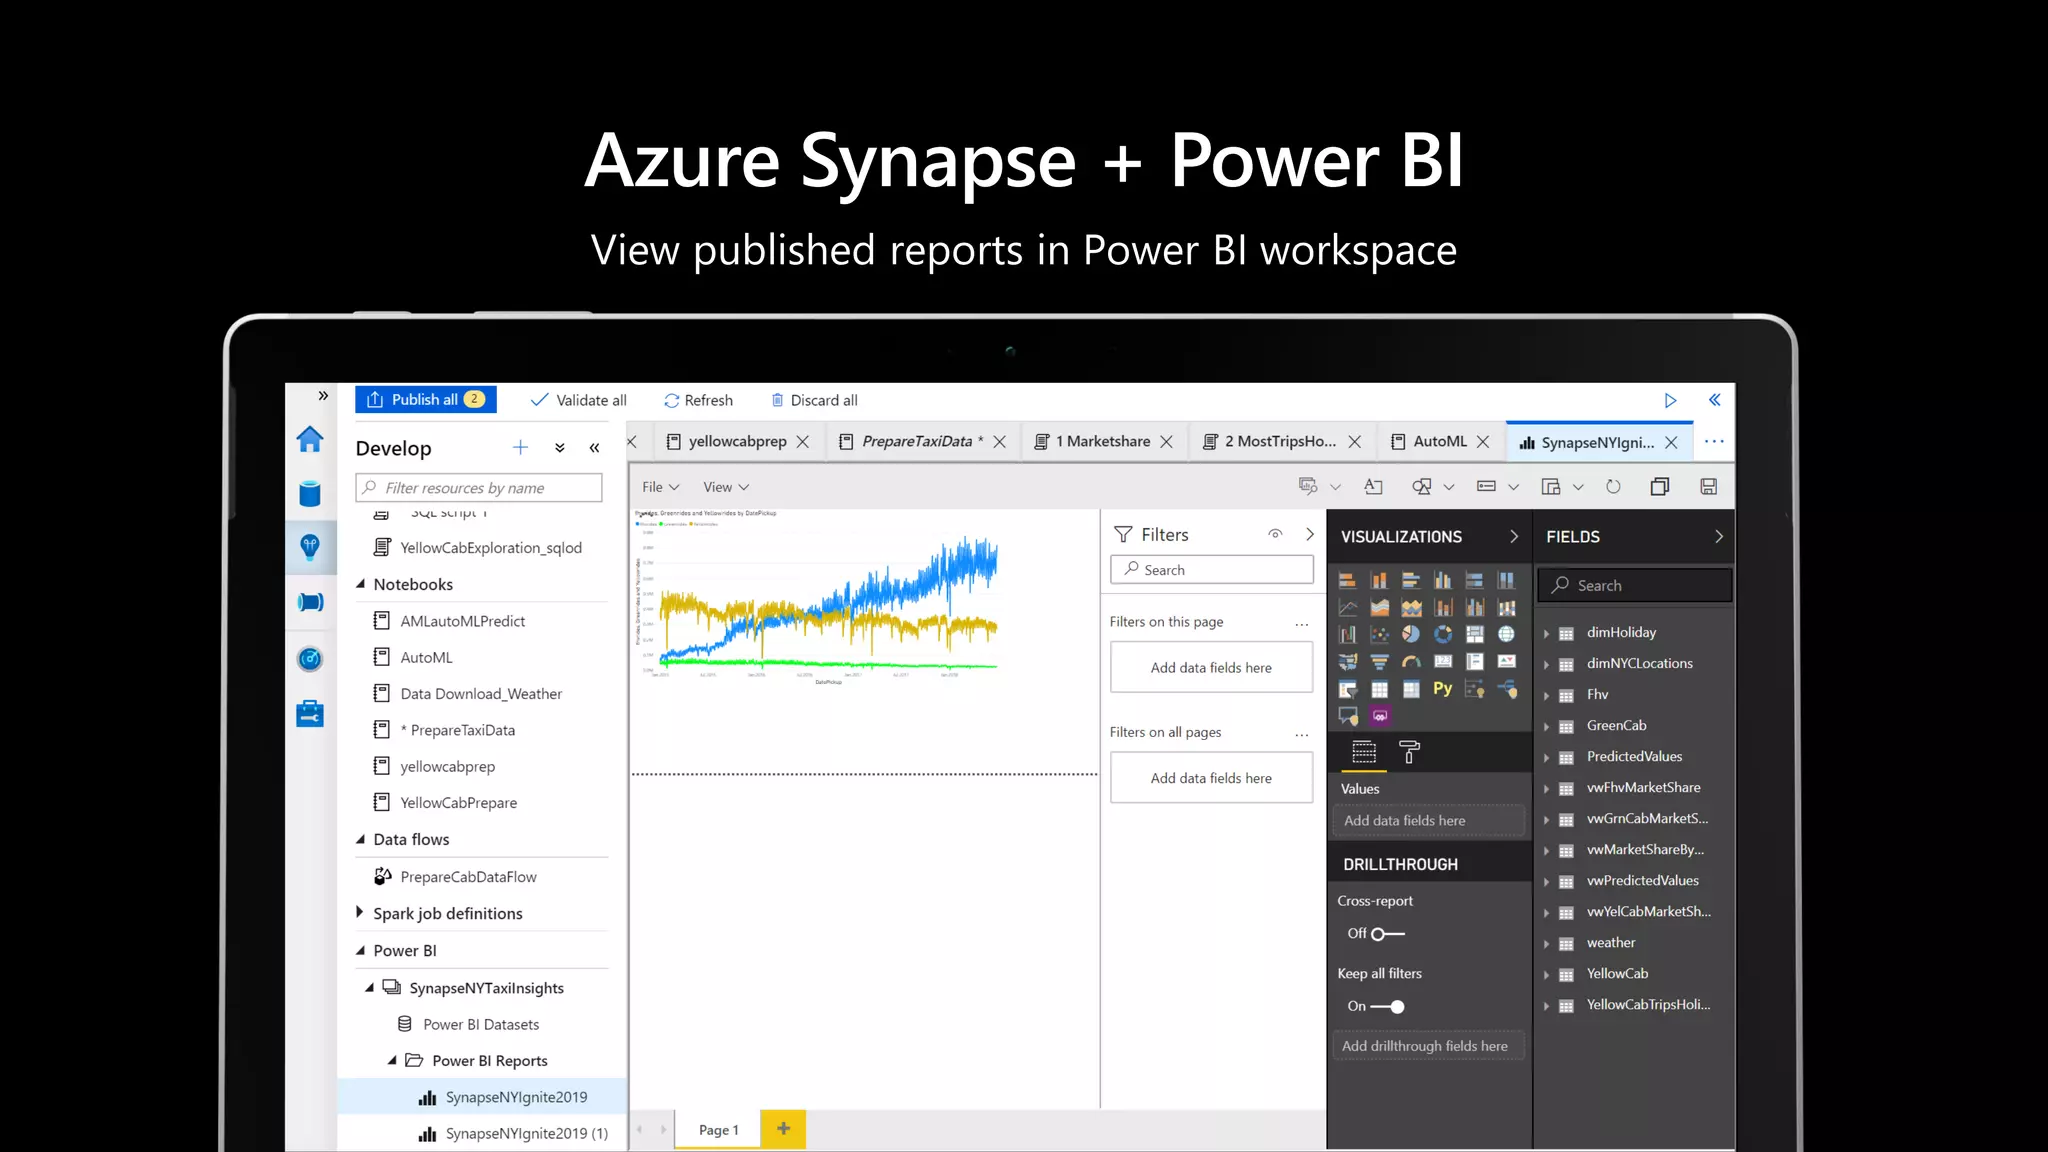Switch to the 1 Marketshare tab

coord(1103,441)
